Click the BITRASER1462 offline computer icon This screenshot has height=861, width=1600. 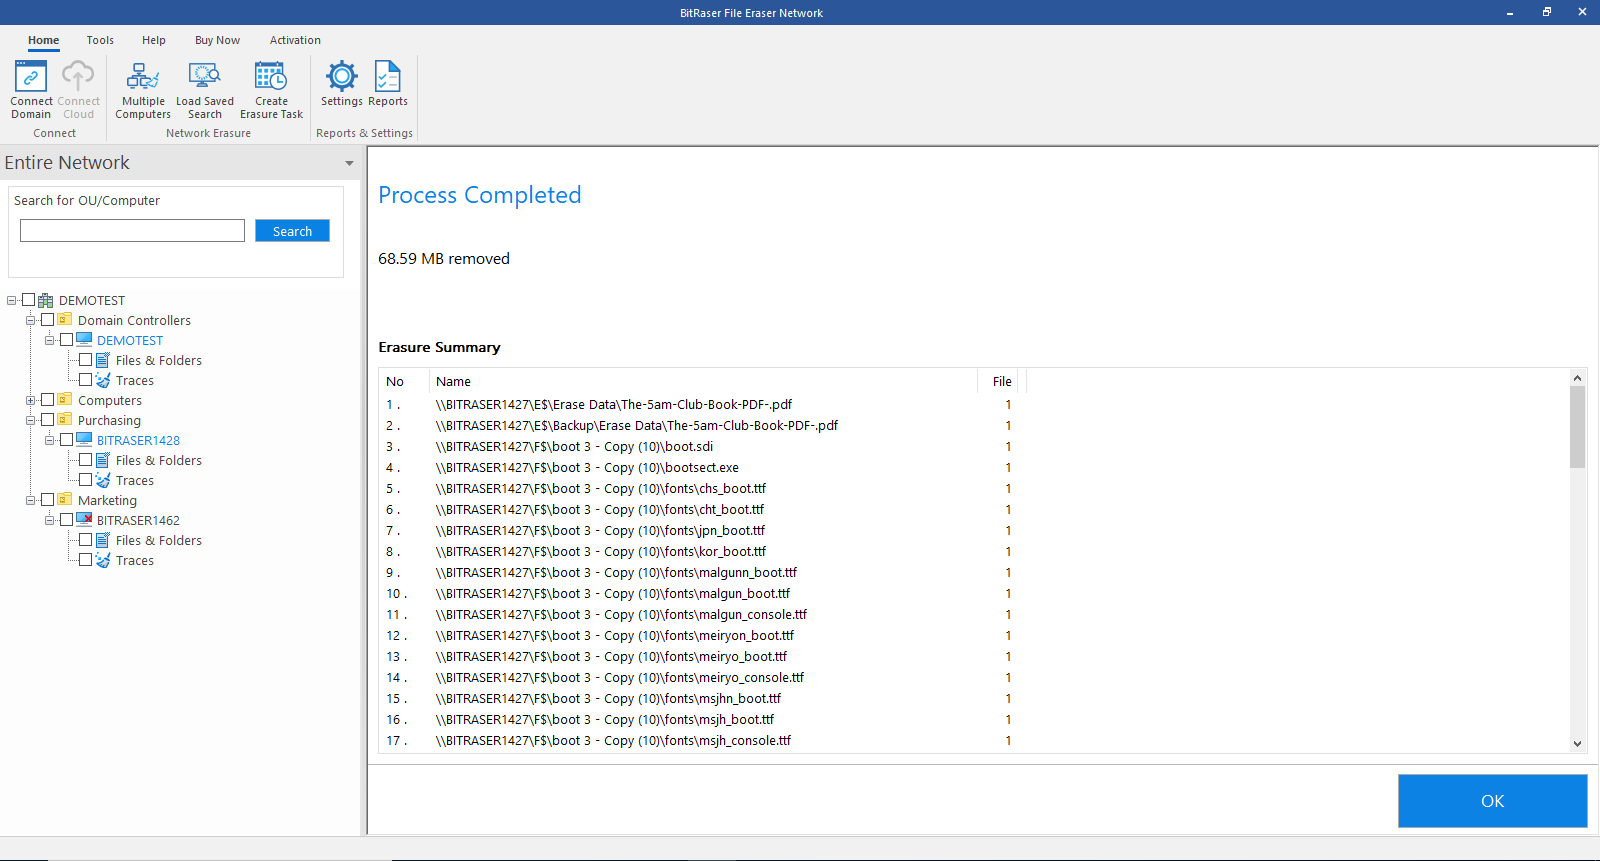(84, 520)
